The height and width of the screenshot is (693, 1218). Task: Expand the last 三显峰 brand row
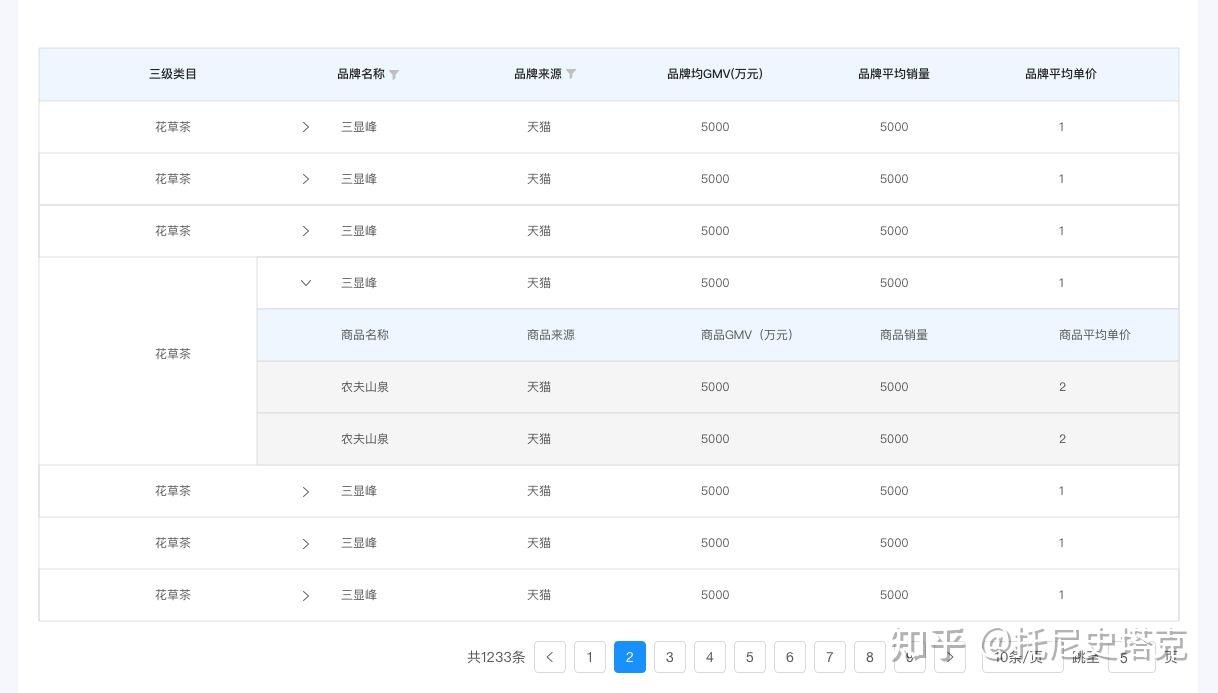coord(306,596)
